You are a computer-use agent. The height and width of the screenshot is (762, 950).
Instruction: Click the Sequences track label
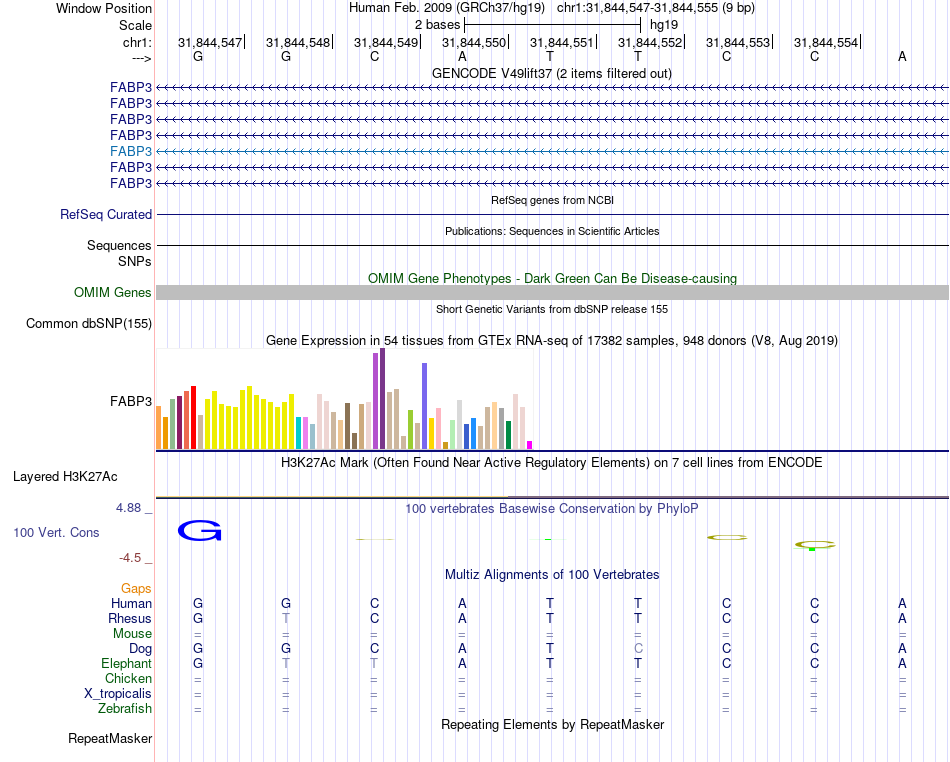[119, 245]
